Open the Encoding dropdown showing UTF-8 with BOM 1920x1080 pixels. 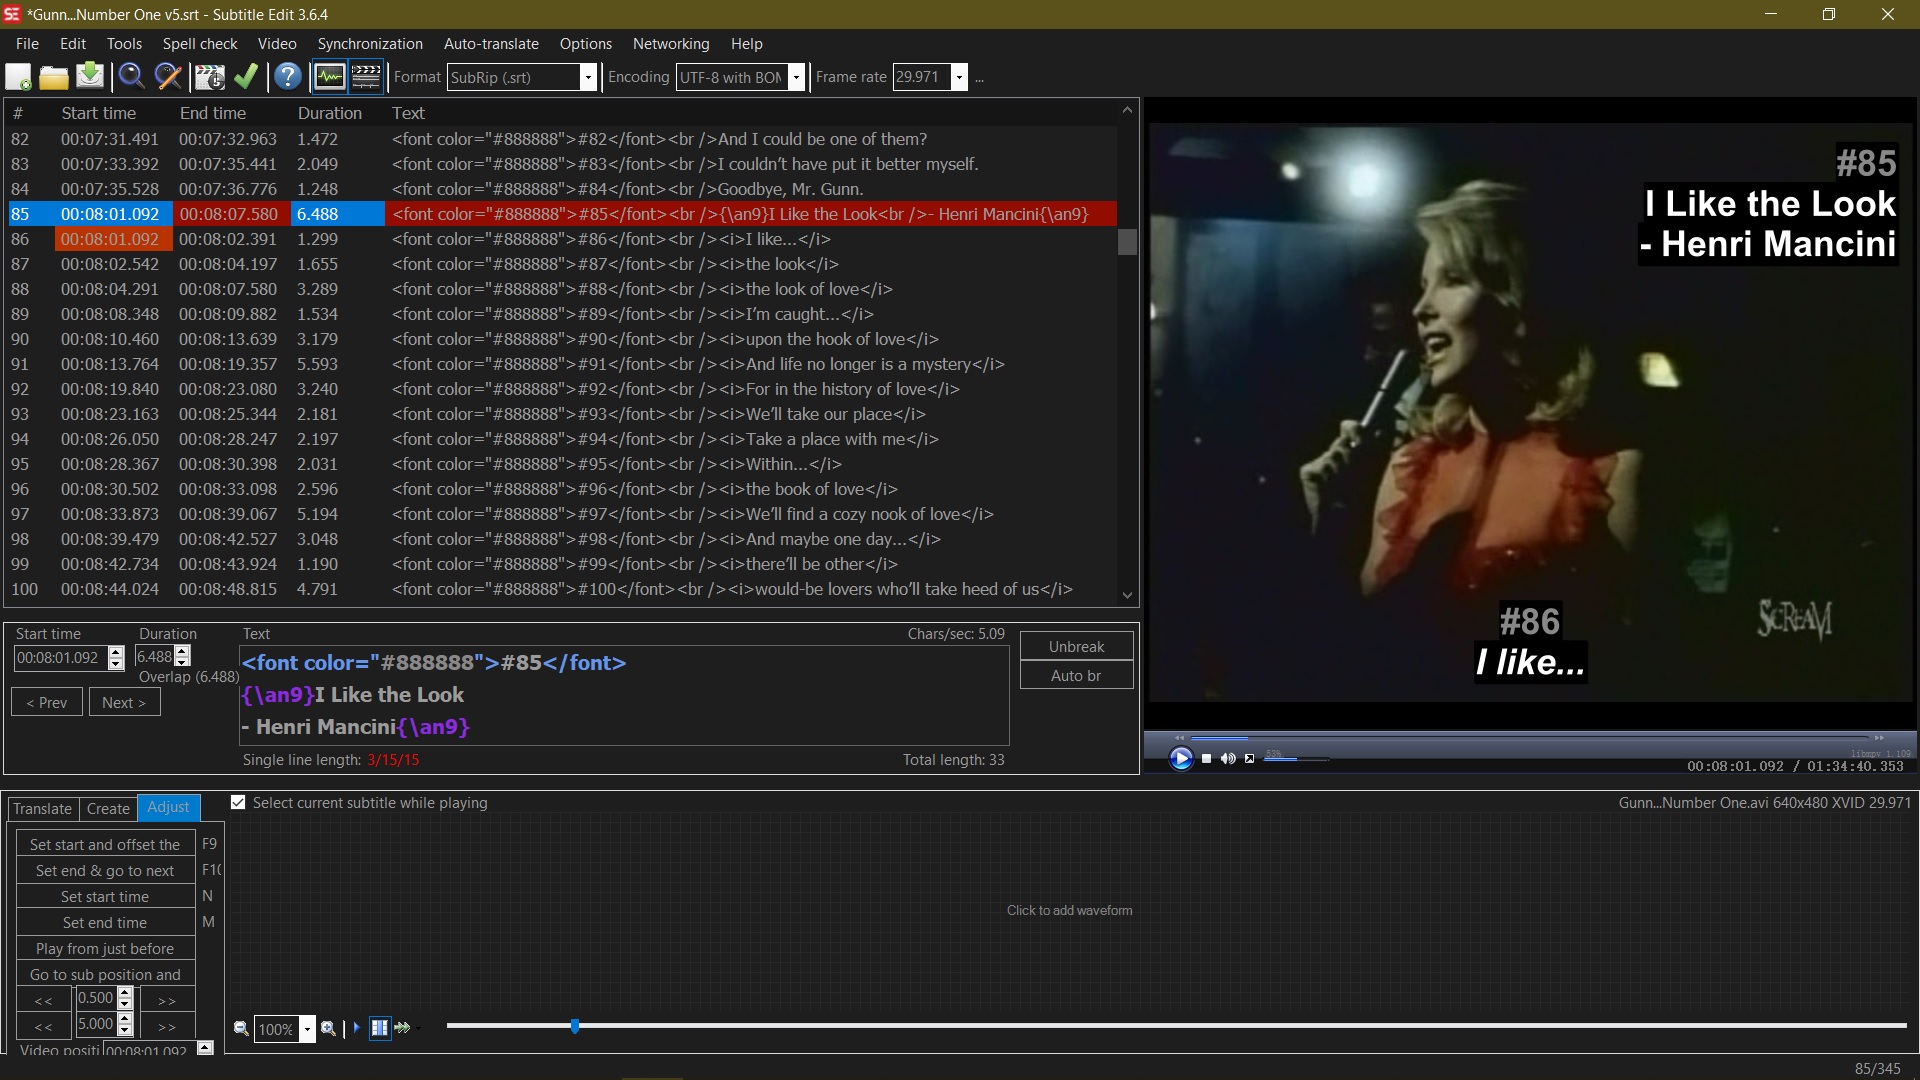pos(795,77)
